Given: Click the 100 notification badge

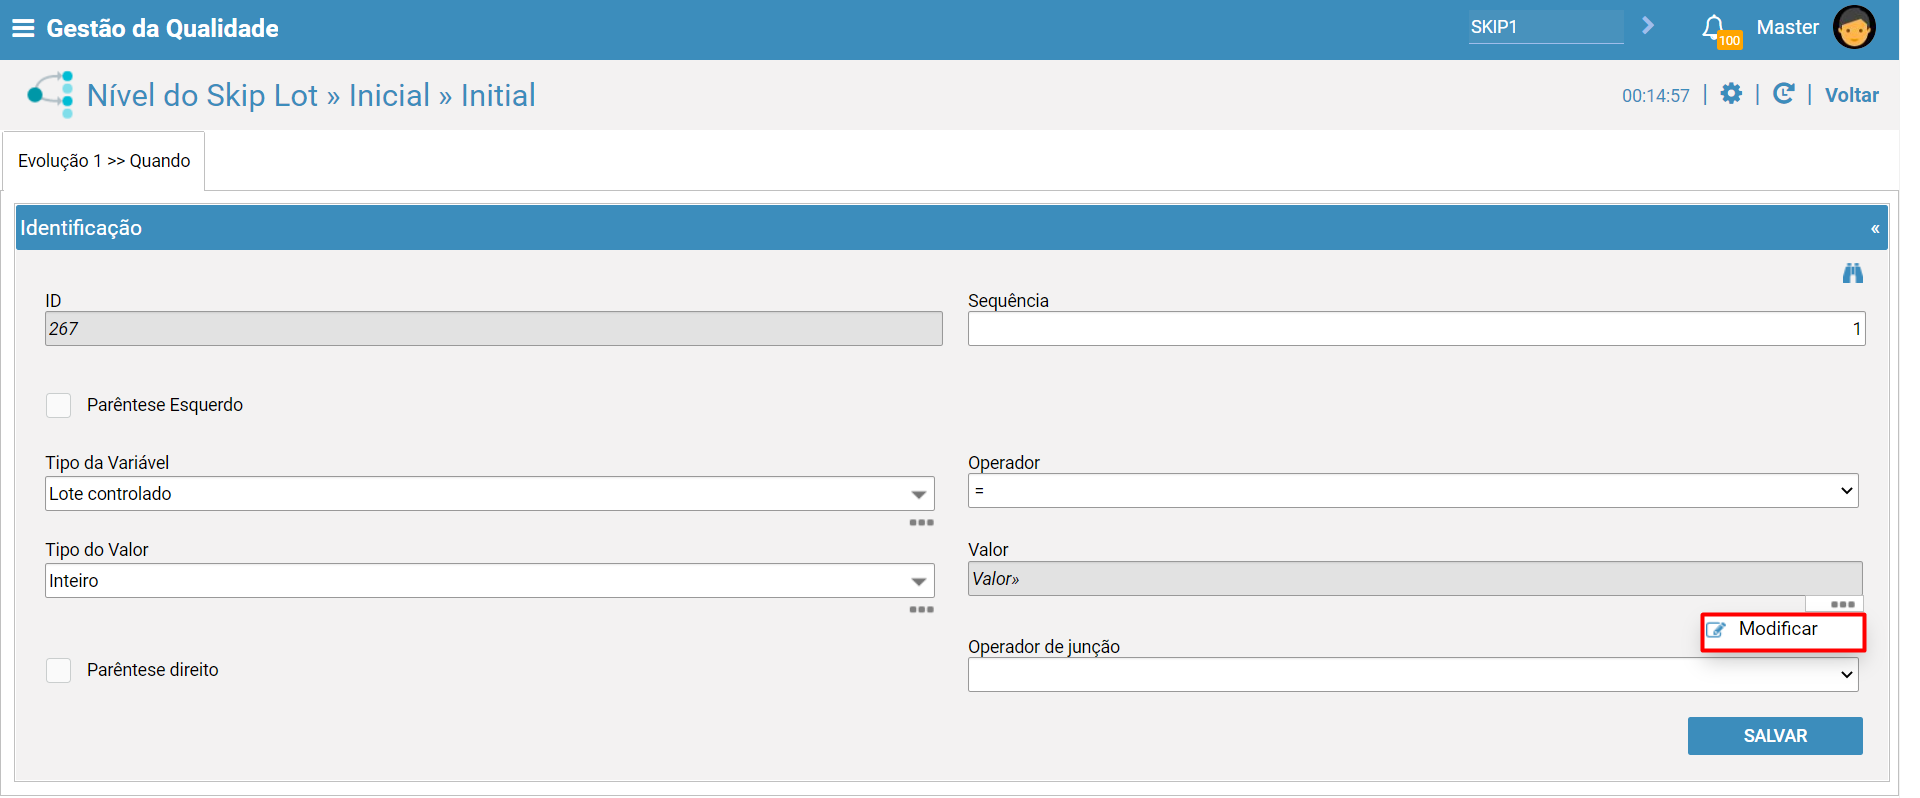Looking at the screenshot, I should 1730,40.
